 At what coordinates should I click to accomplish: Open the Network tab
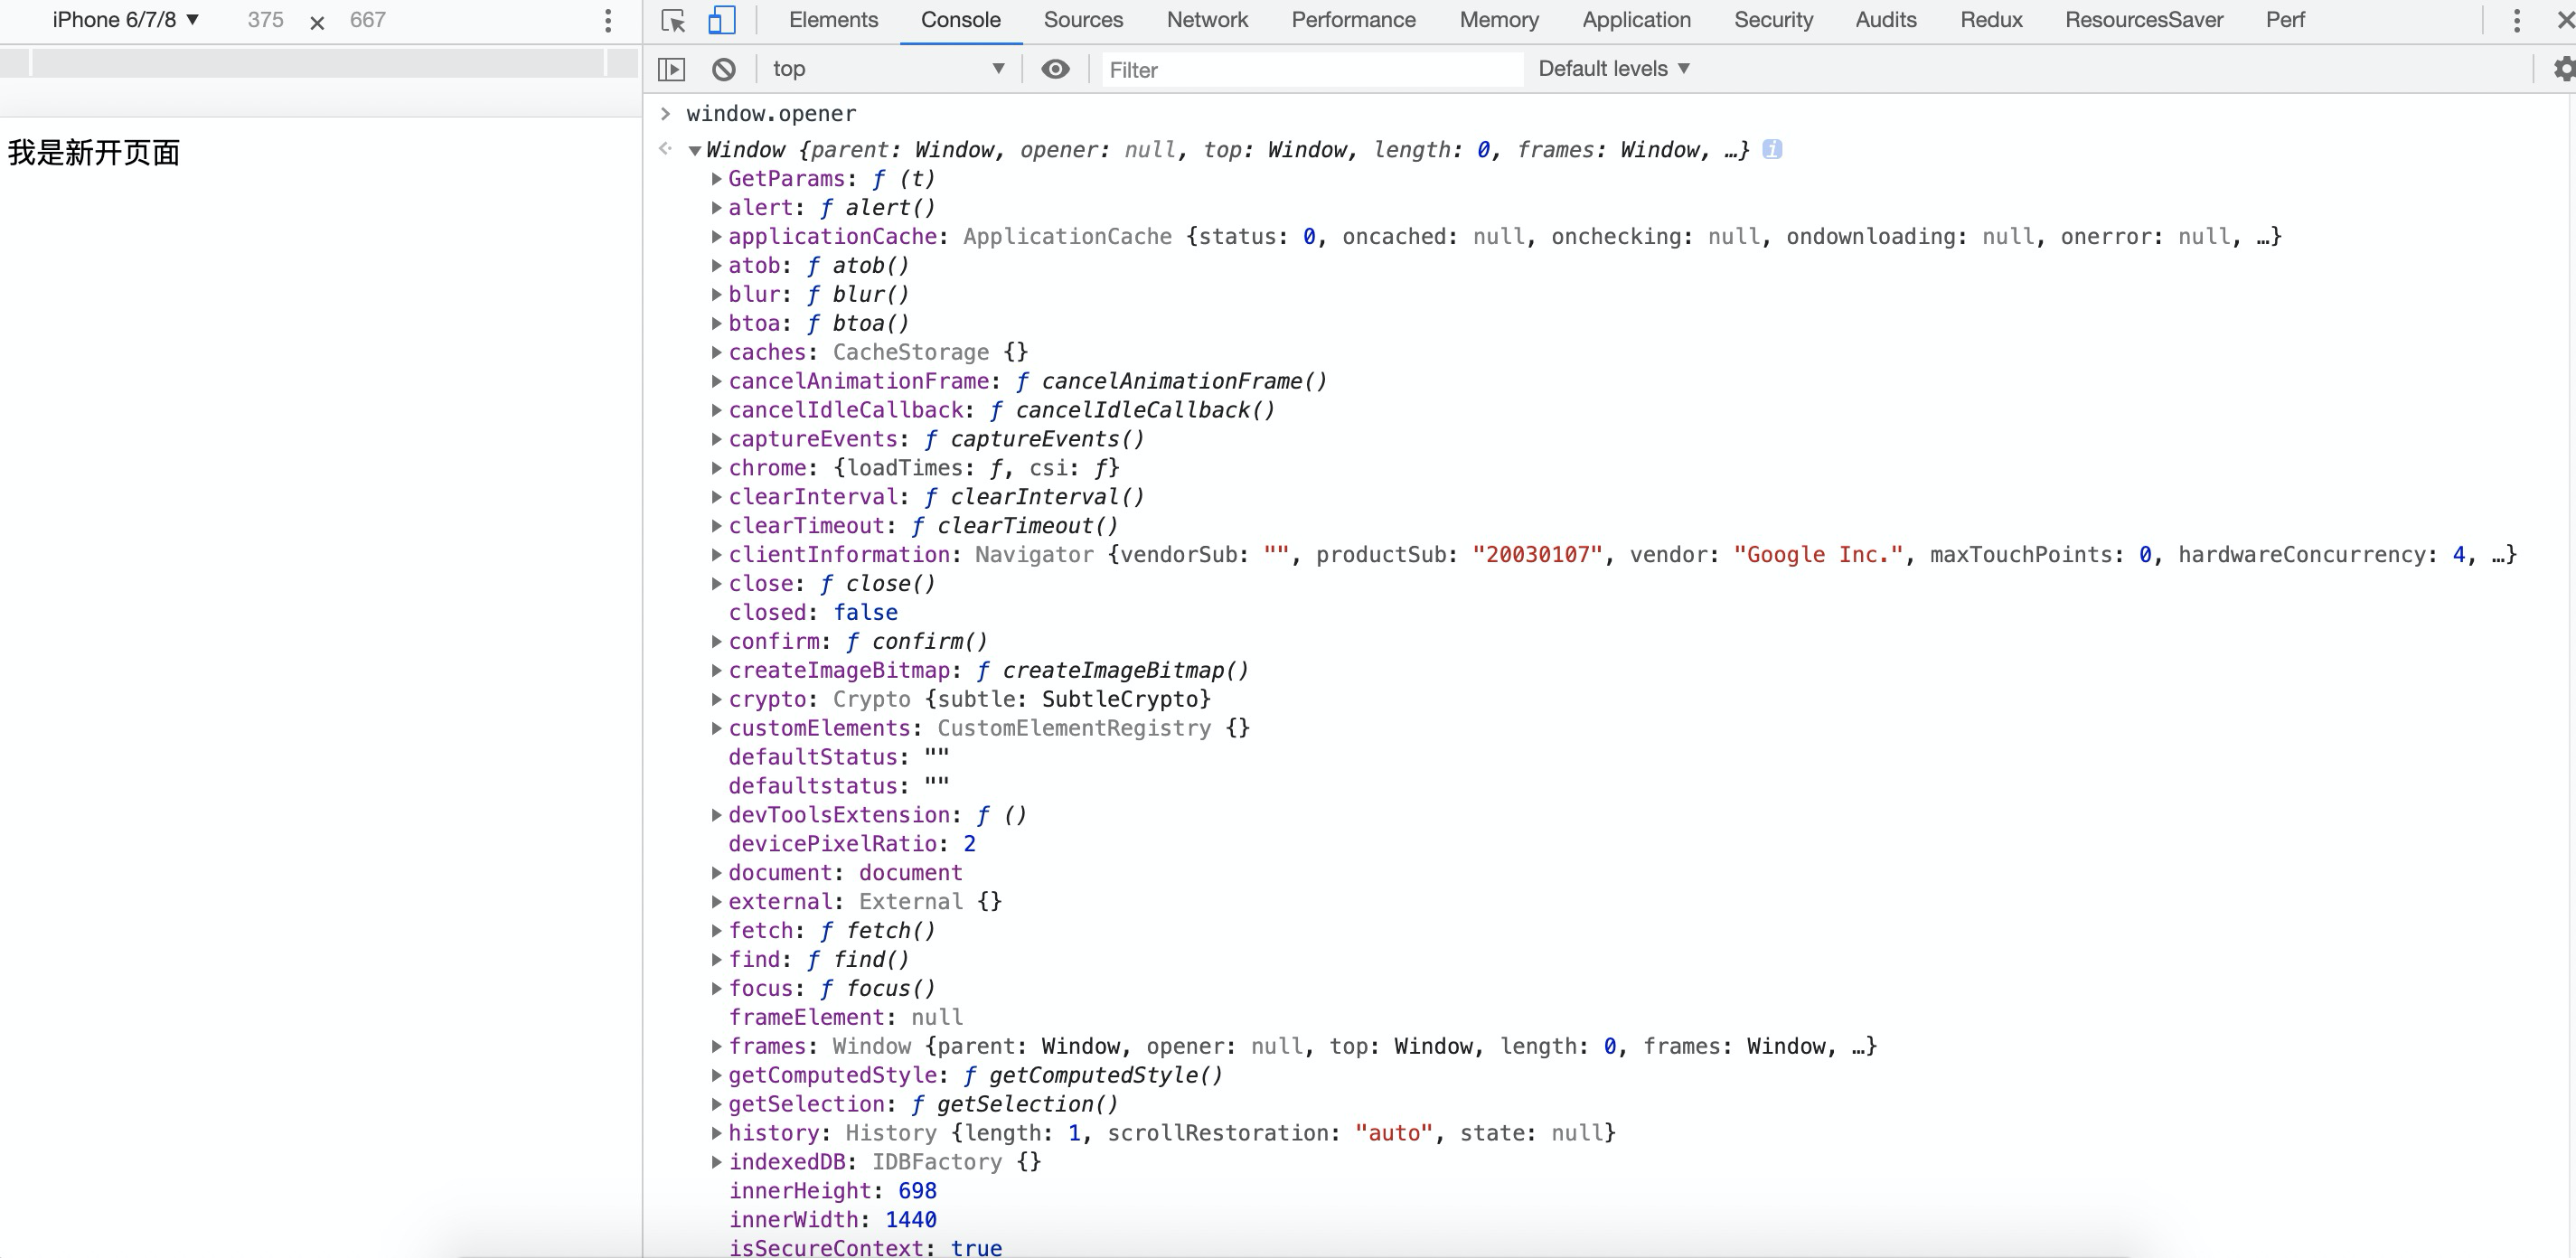[x=1207, y=20]
